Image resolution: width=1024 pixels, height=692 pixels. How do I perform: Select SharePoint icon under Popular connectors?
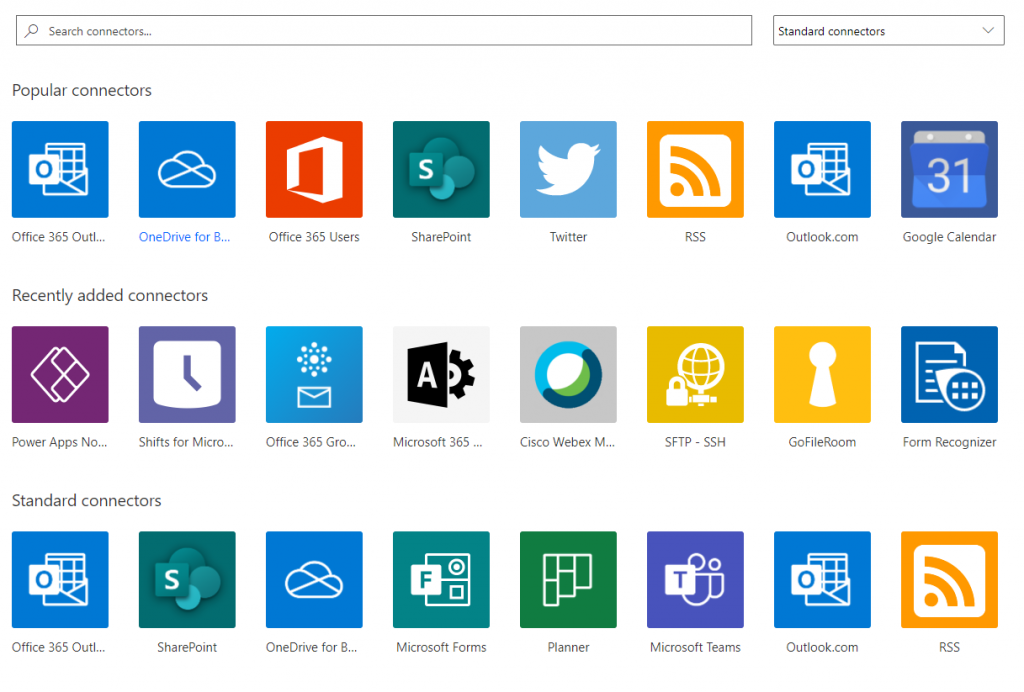(x=441, y=169)
